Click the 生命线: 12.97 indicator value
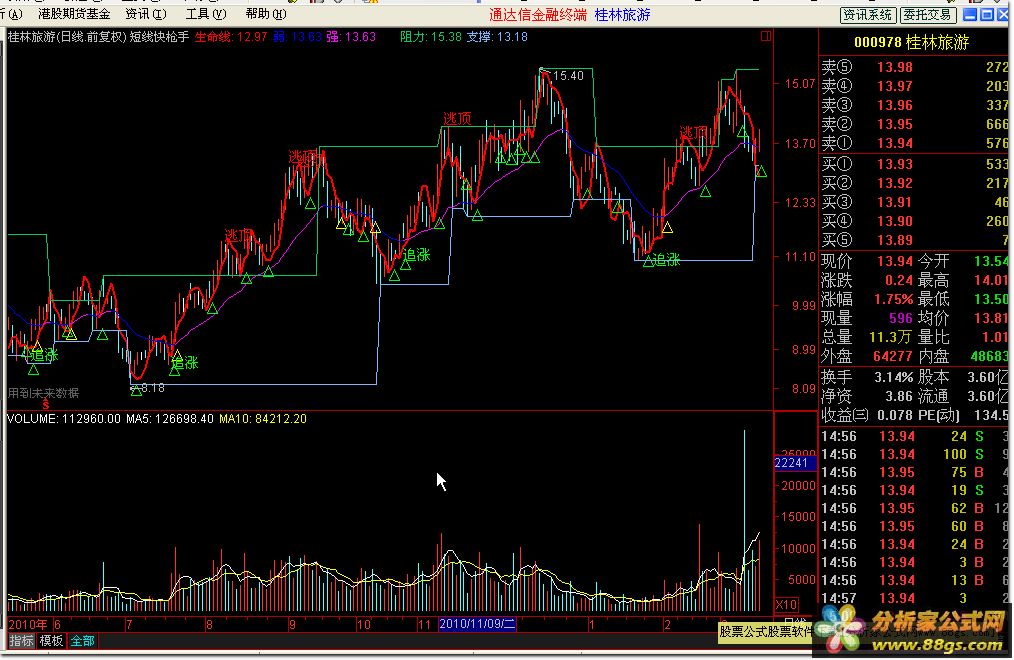The image size is (1014, 660). click(231, 37)
